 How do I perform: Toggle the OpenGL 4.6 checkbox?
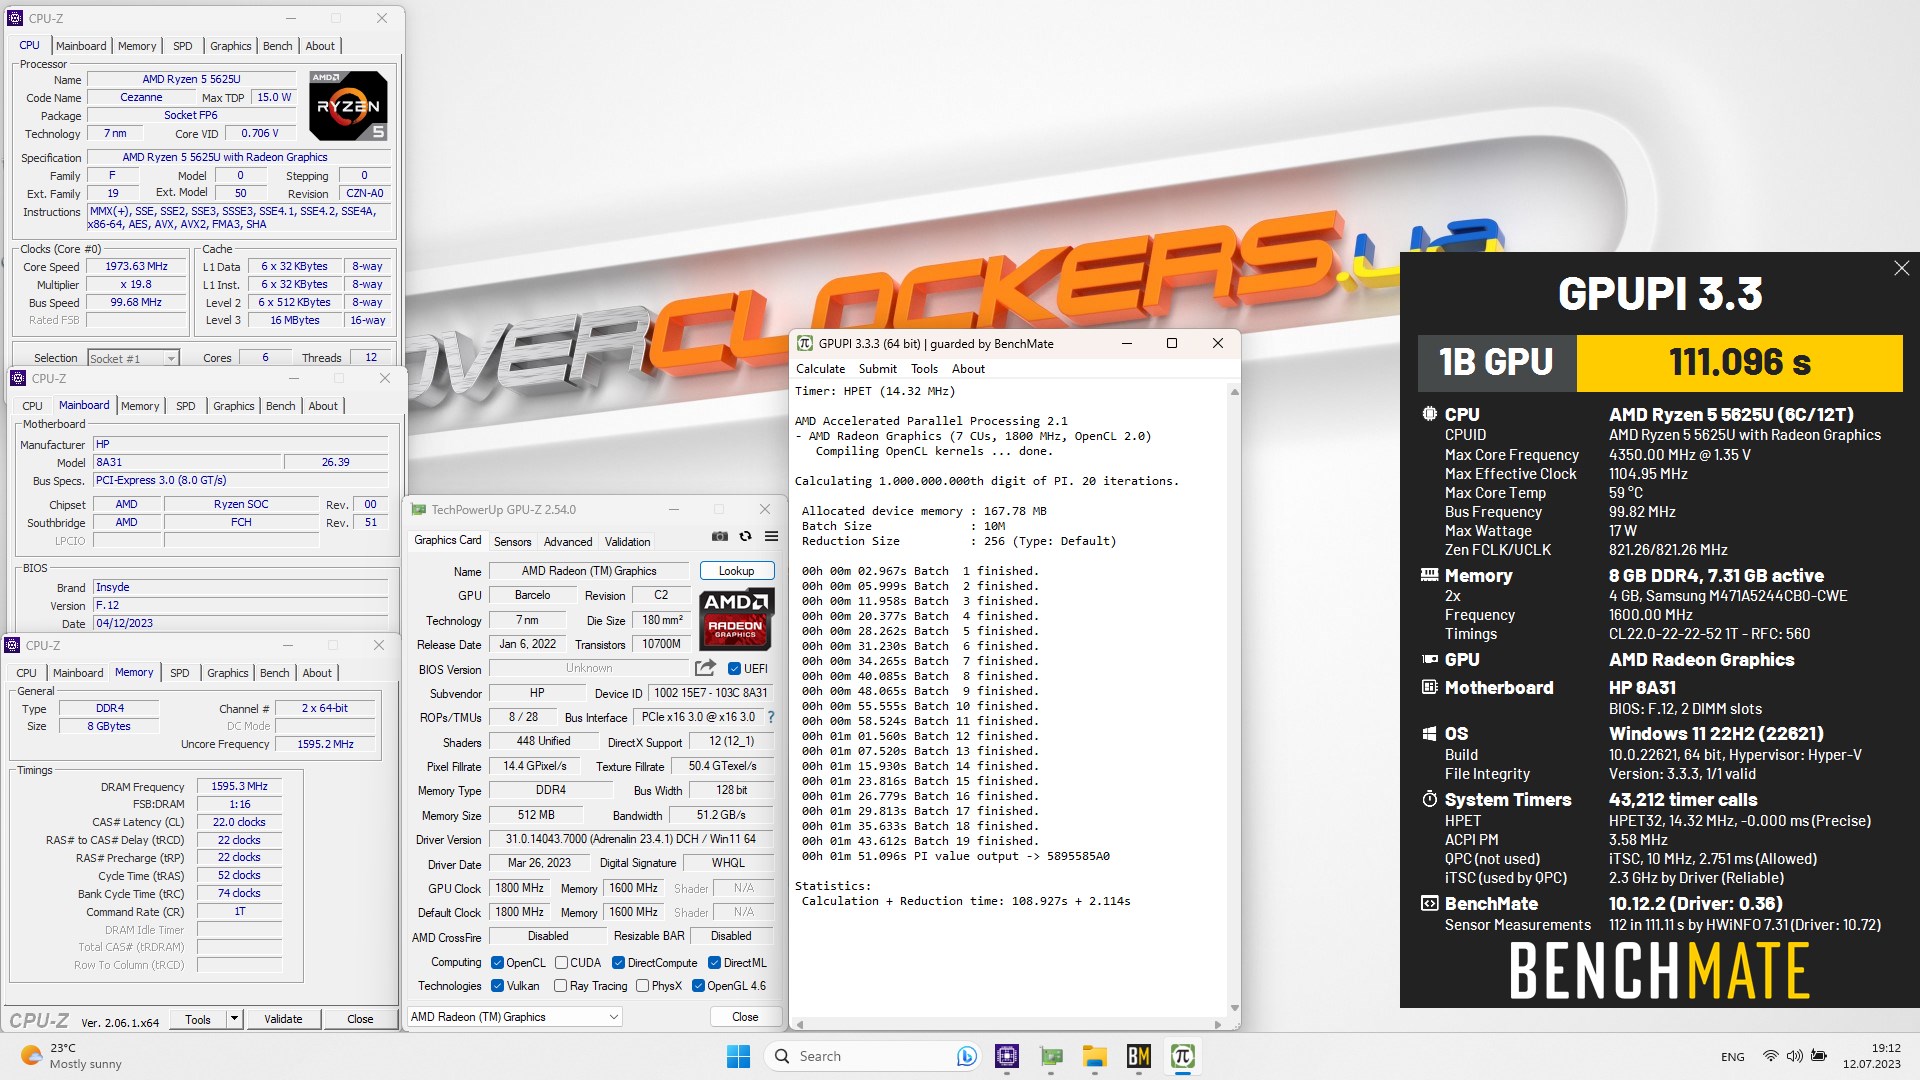pos(698,986)
